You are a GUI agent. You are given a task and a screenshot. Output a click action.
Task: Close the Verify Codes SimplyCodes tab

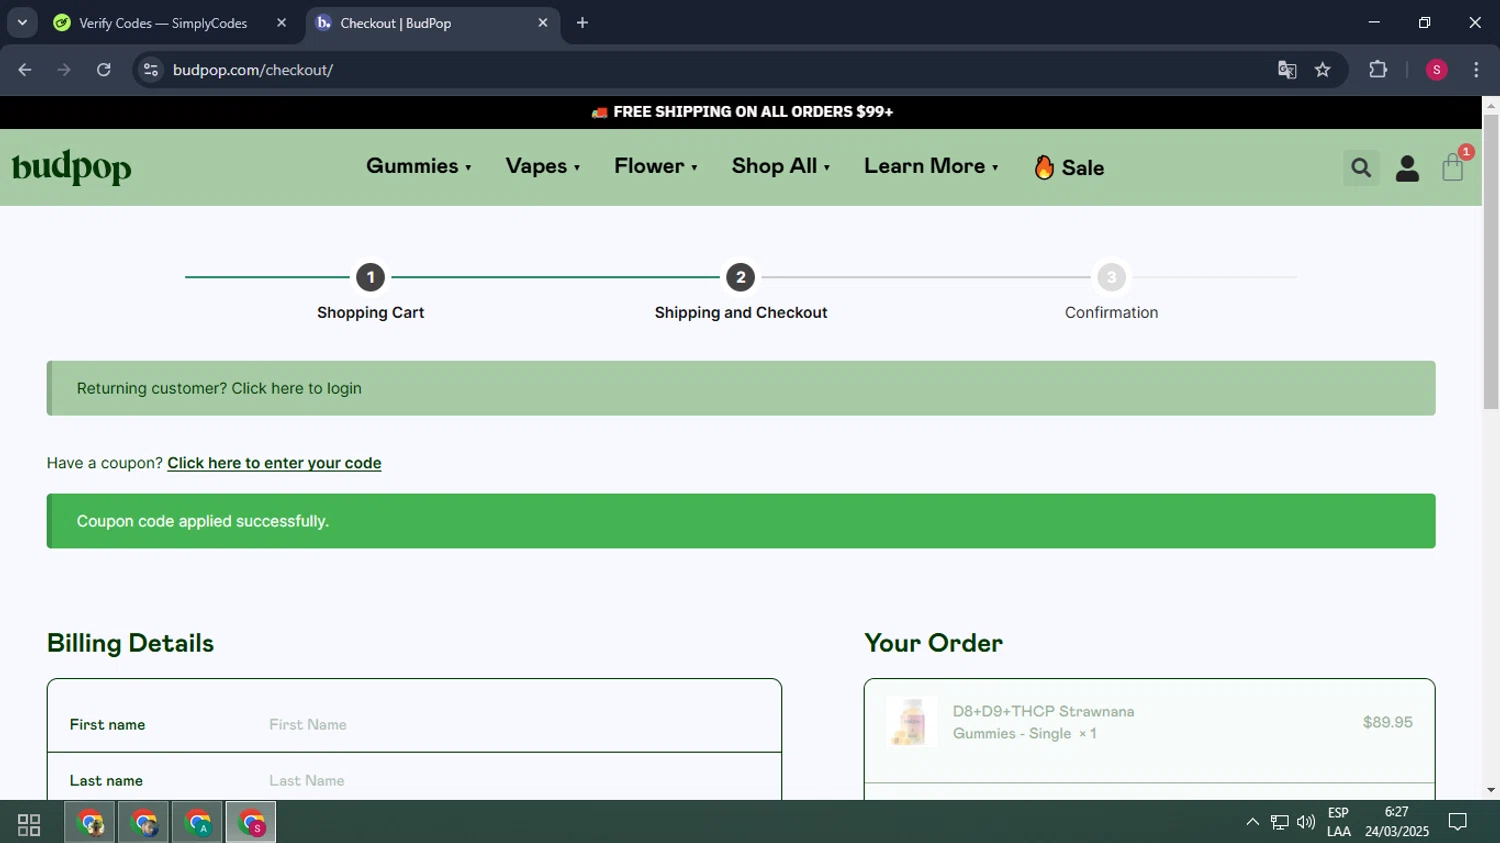point(281,23)
